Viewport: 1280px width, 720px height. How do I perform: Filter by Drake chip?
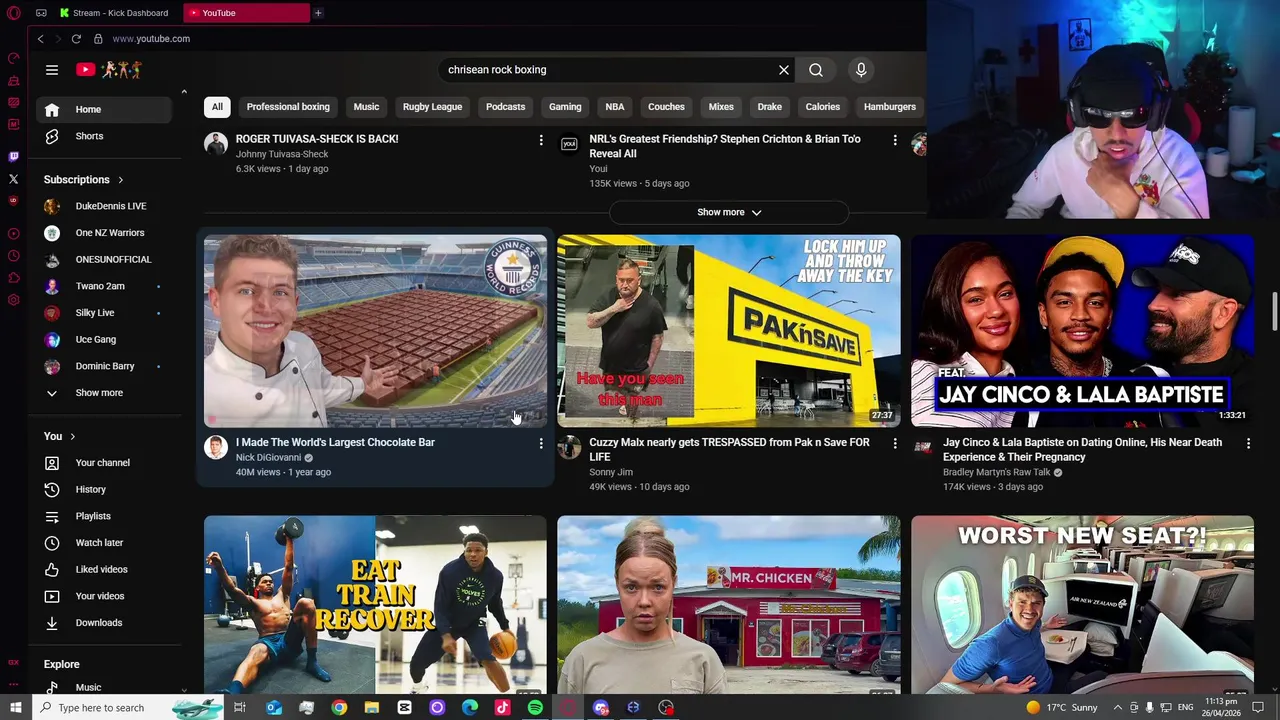coord(770,107)
